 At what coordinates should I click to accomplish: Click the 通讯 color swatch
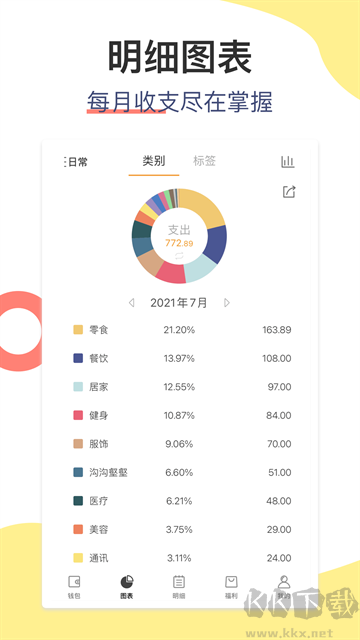pyautogui.click(x=78, y=558)
